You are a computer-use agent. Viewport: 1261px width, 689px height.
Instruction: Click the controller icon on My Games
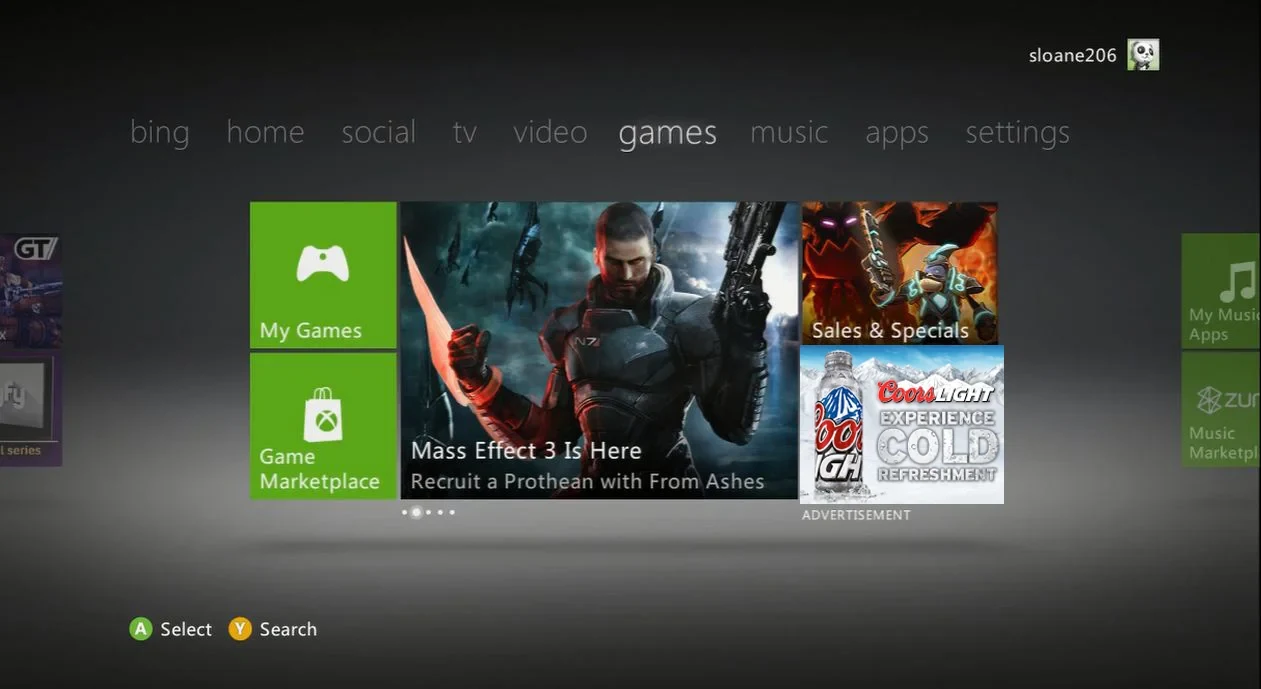[323, 263]
